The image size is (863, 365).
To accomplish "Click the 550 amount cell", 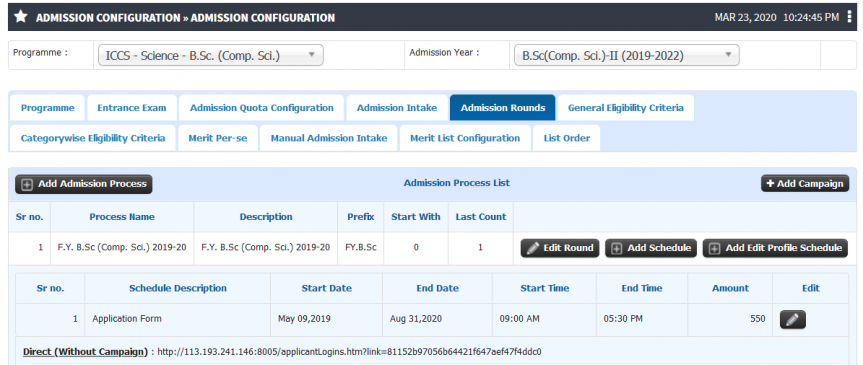I will [730, 319].
